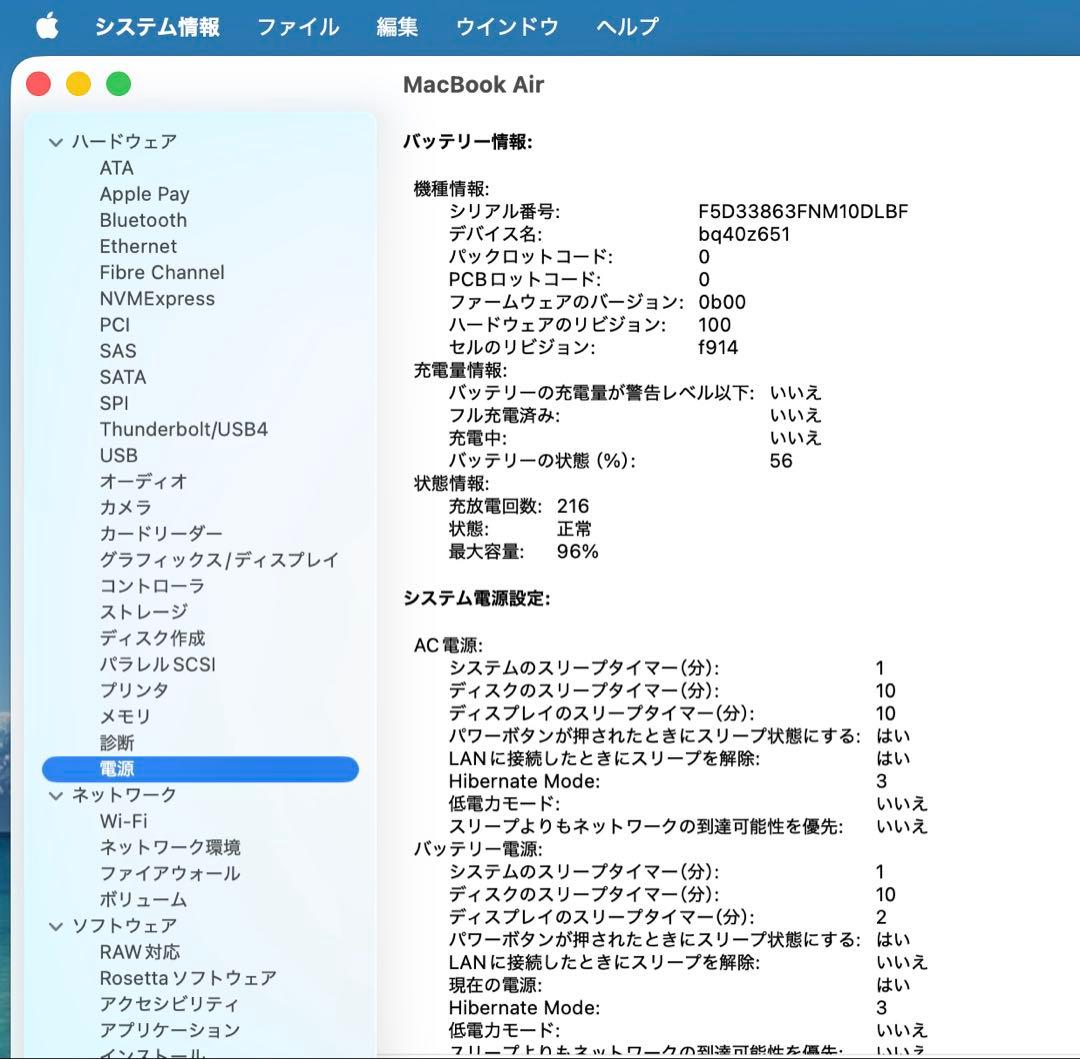This screenshot has width=1080, height=1059.
Task: Select NVMExpress in the sidebar
Action: (157, 299)
